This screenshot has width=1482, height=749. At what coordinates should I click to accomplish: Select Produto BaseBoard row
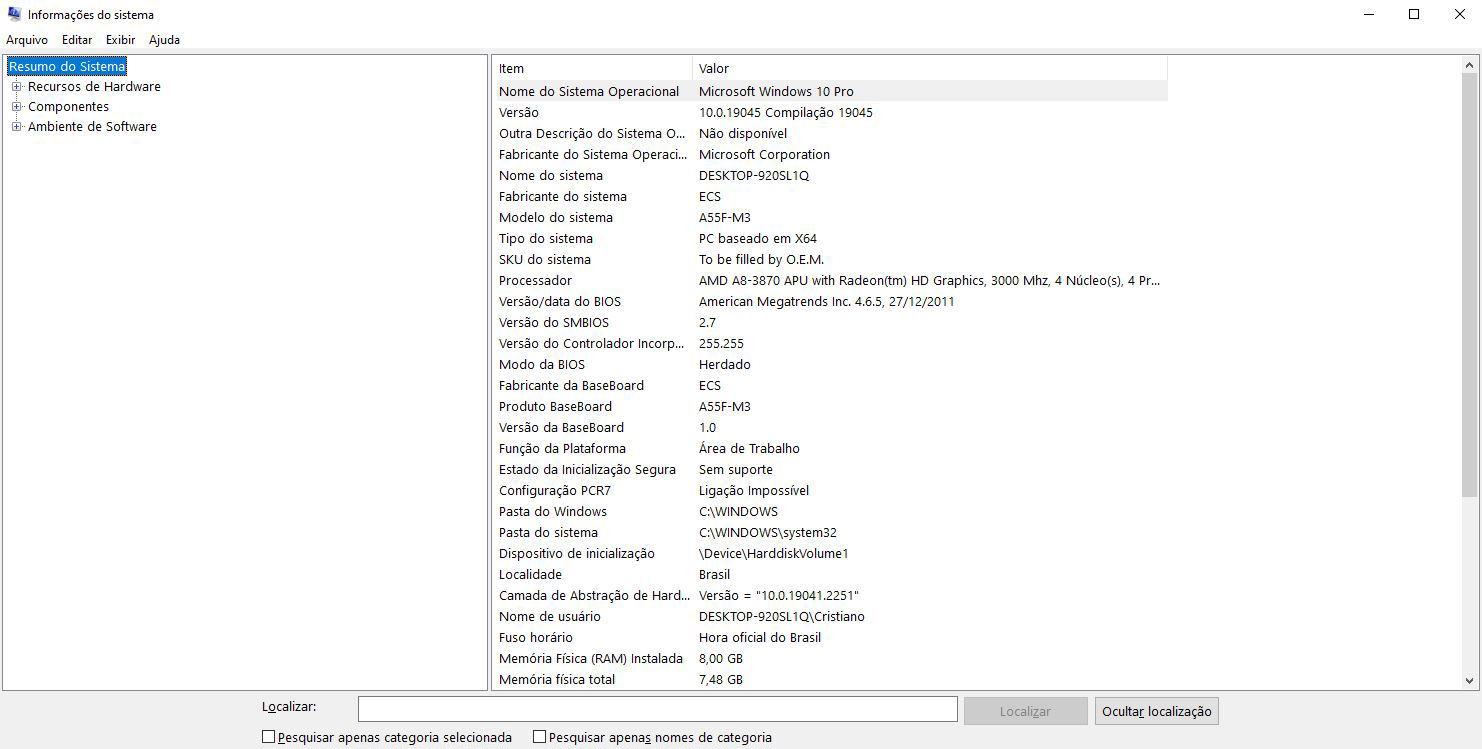point(830,406)
